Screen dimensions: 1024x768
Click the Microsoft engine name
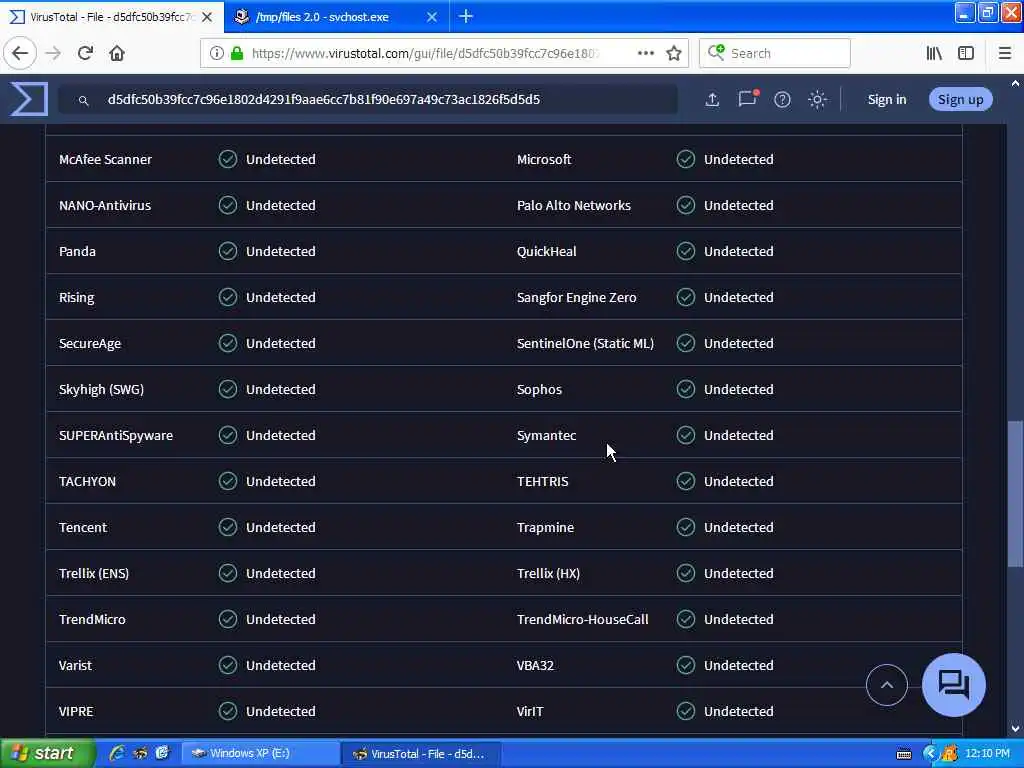coord(544,159)
